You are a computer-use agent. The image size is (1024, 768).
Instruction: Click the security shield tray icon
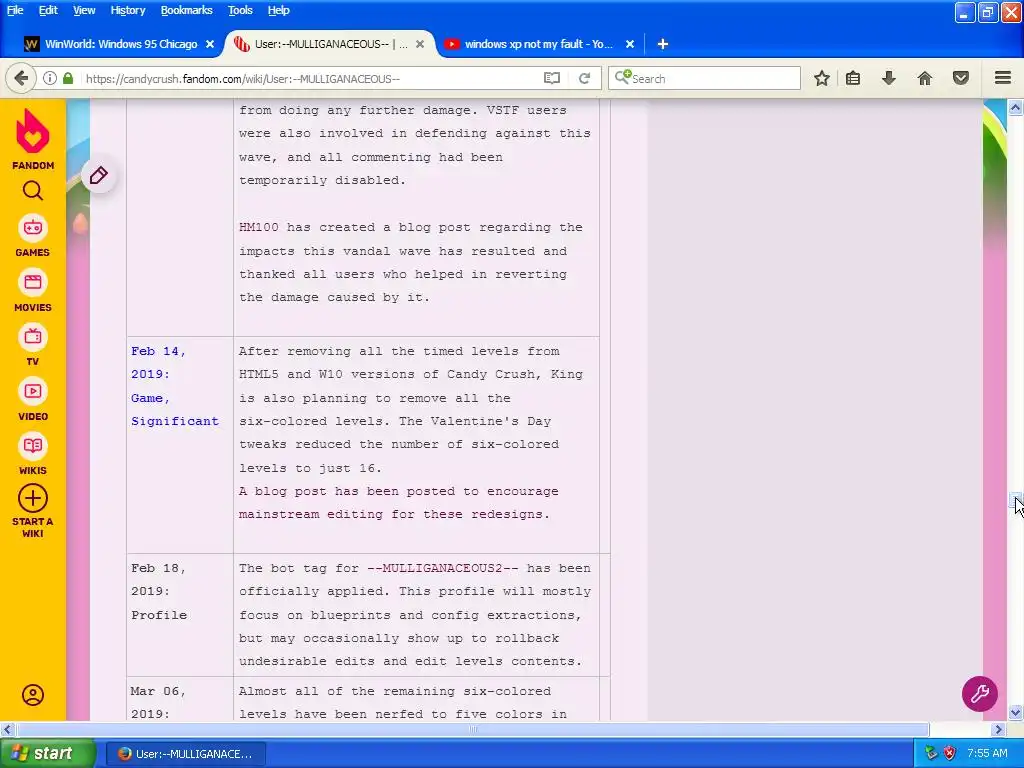(950, 754)
